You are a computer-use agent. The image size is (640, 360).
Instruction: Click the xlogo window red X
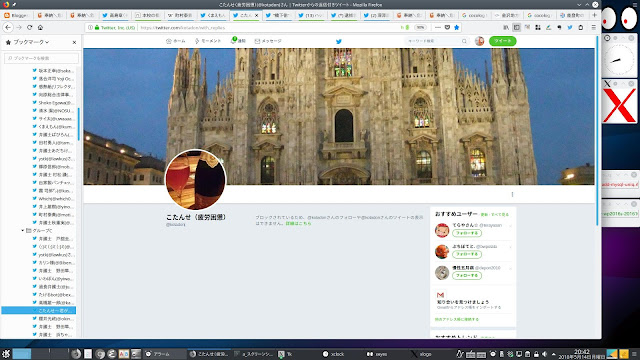coord(620,105)
